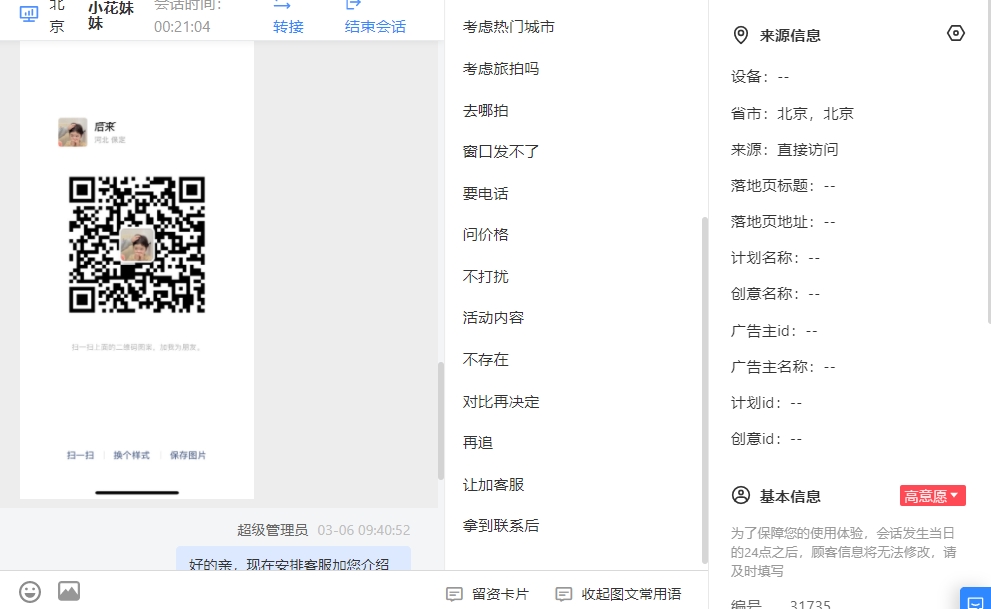Viewport: 991px width, 609px height.
Task: Click the 设备 row
Action: click(760, 77)
